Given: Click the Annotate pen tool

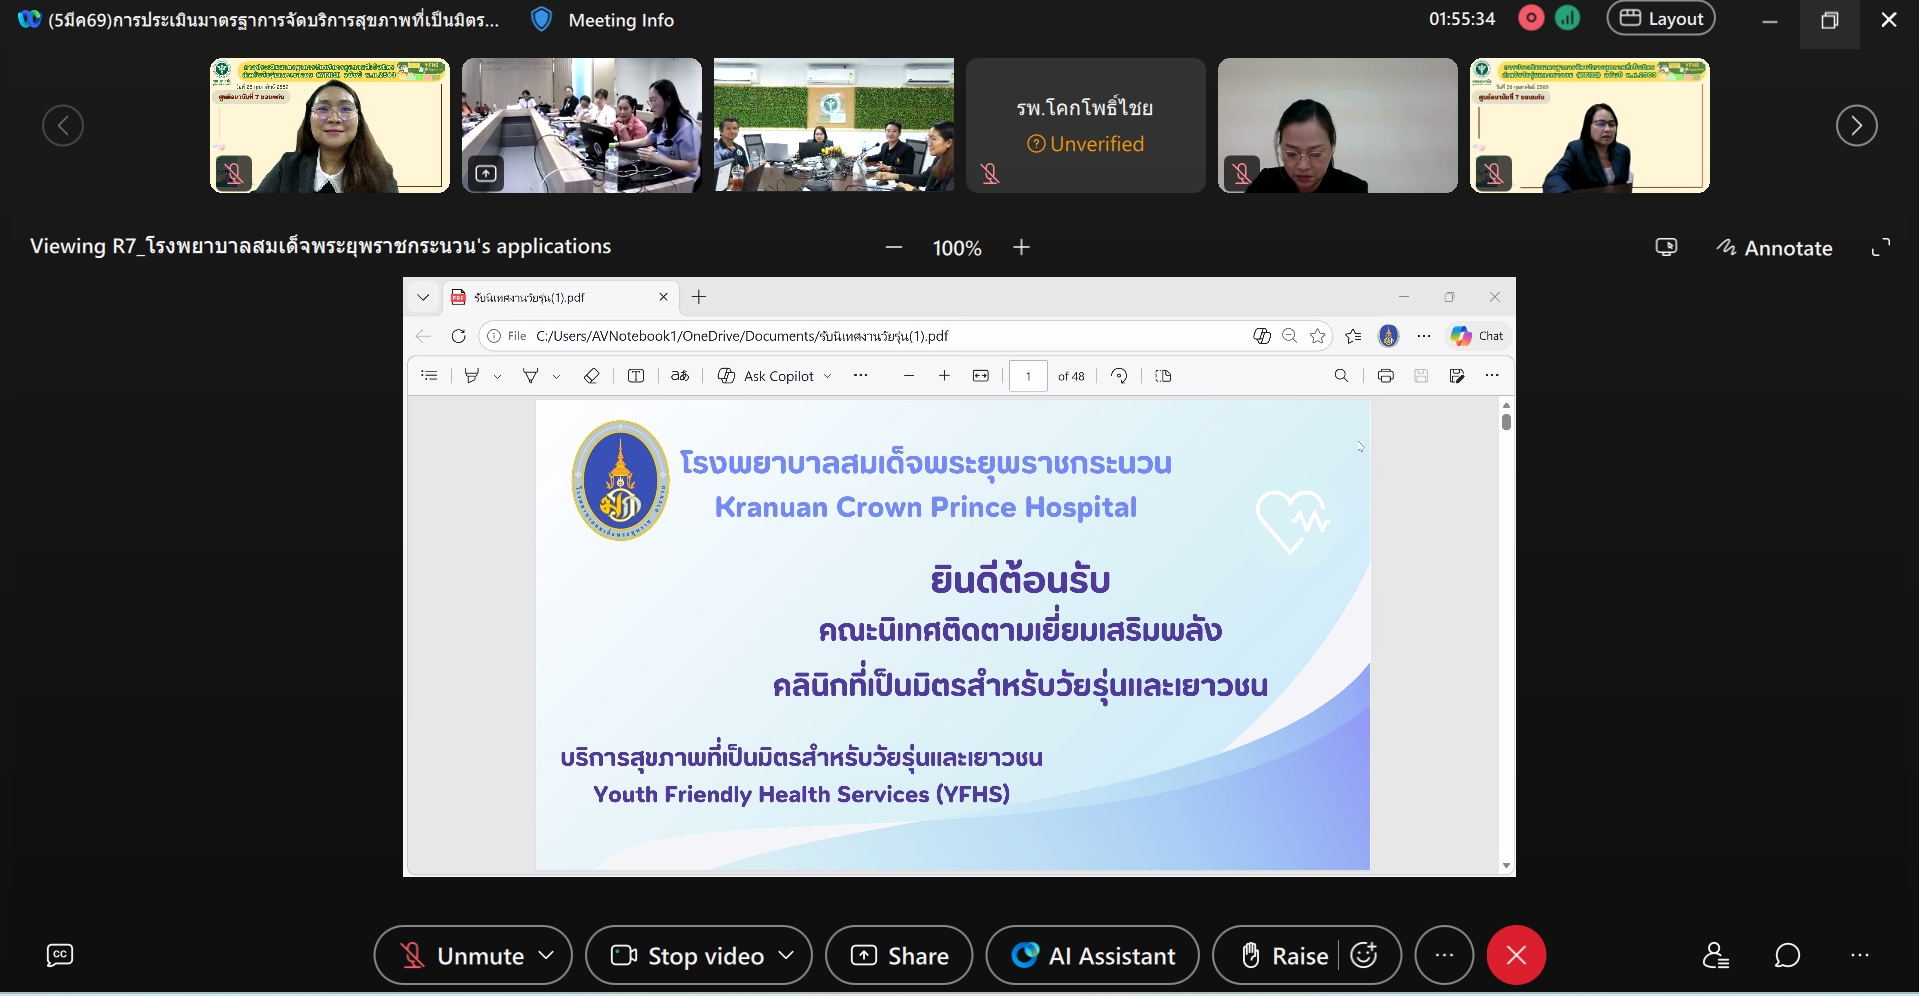Looking at the screenshot, I should 1775,248.
